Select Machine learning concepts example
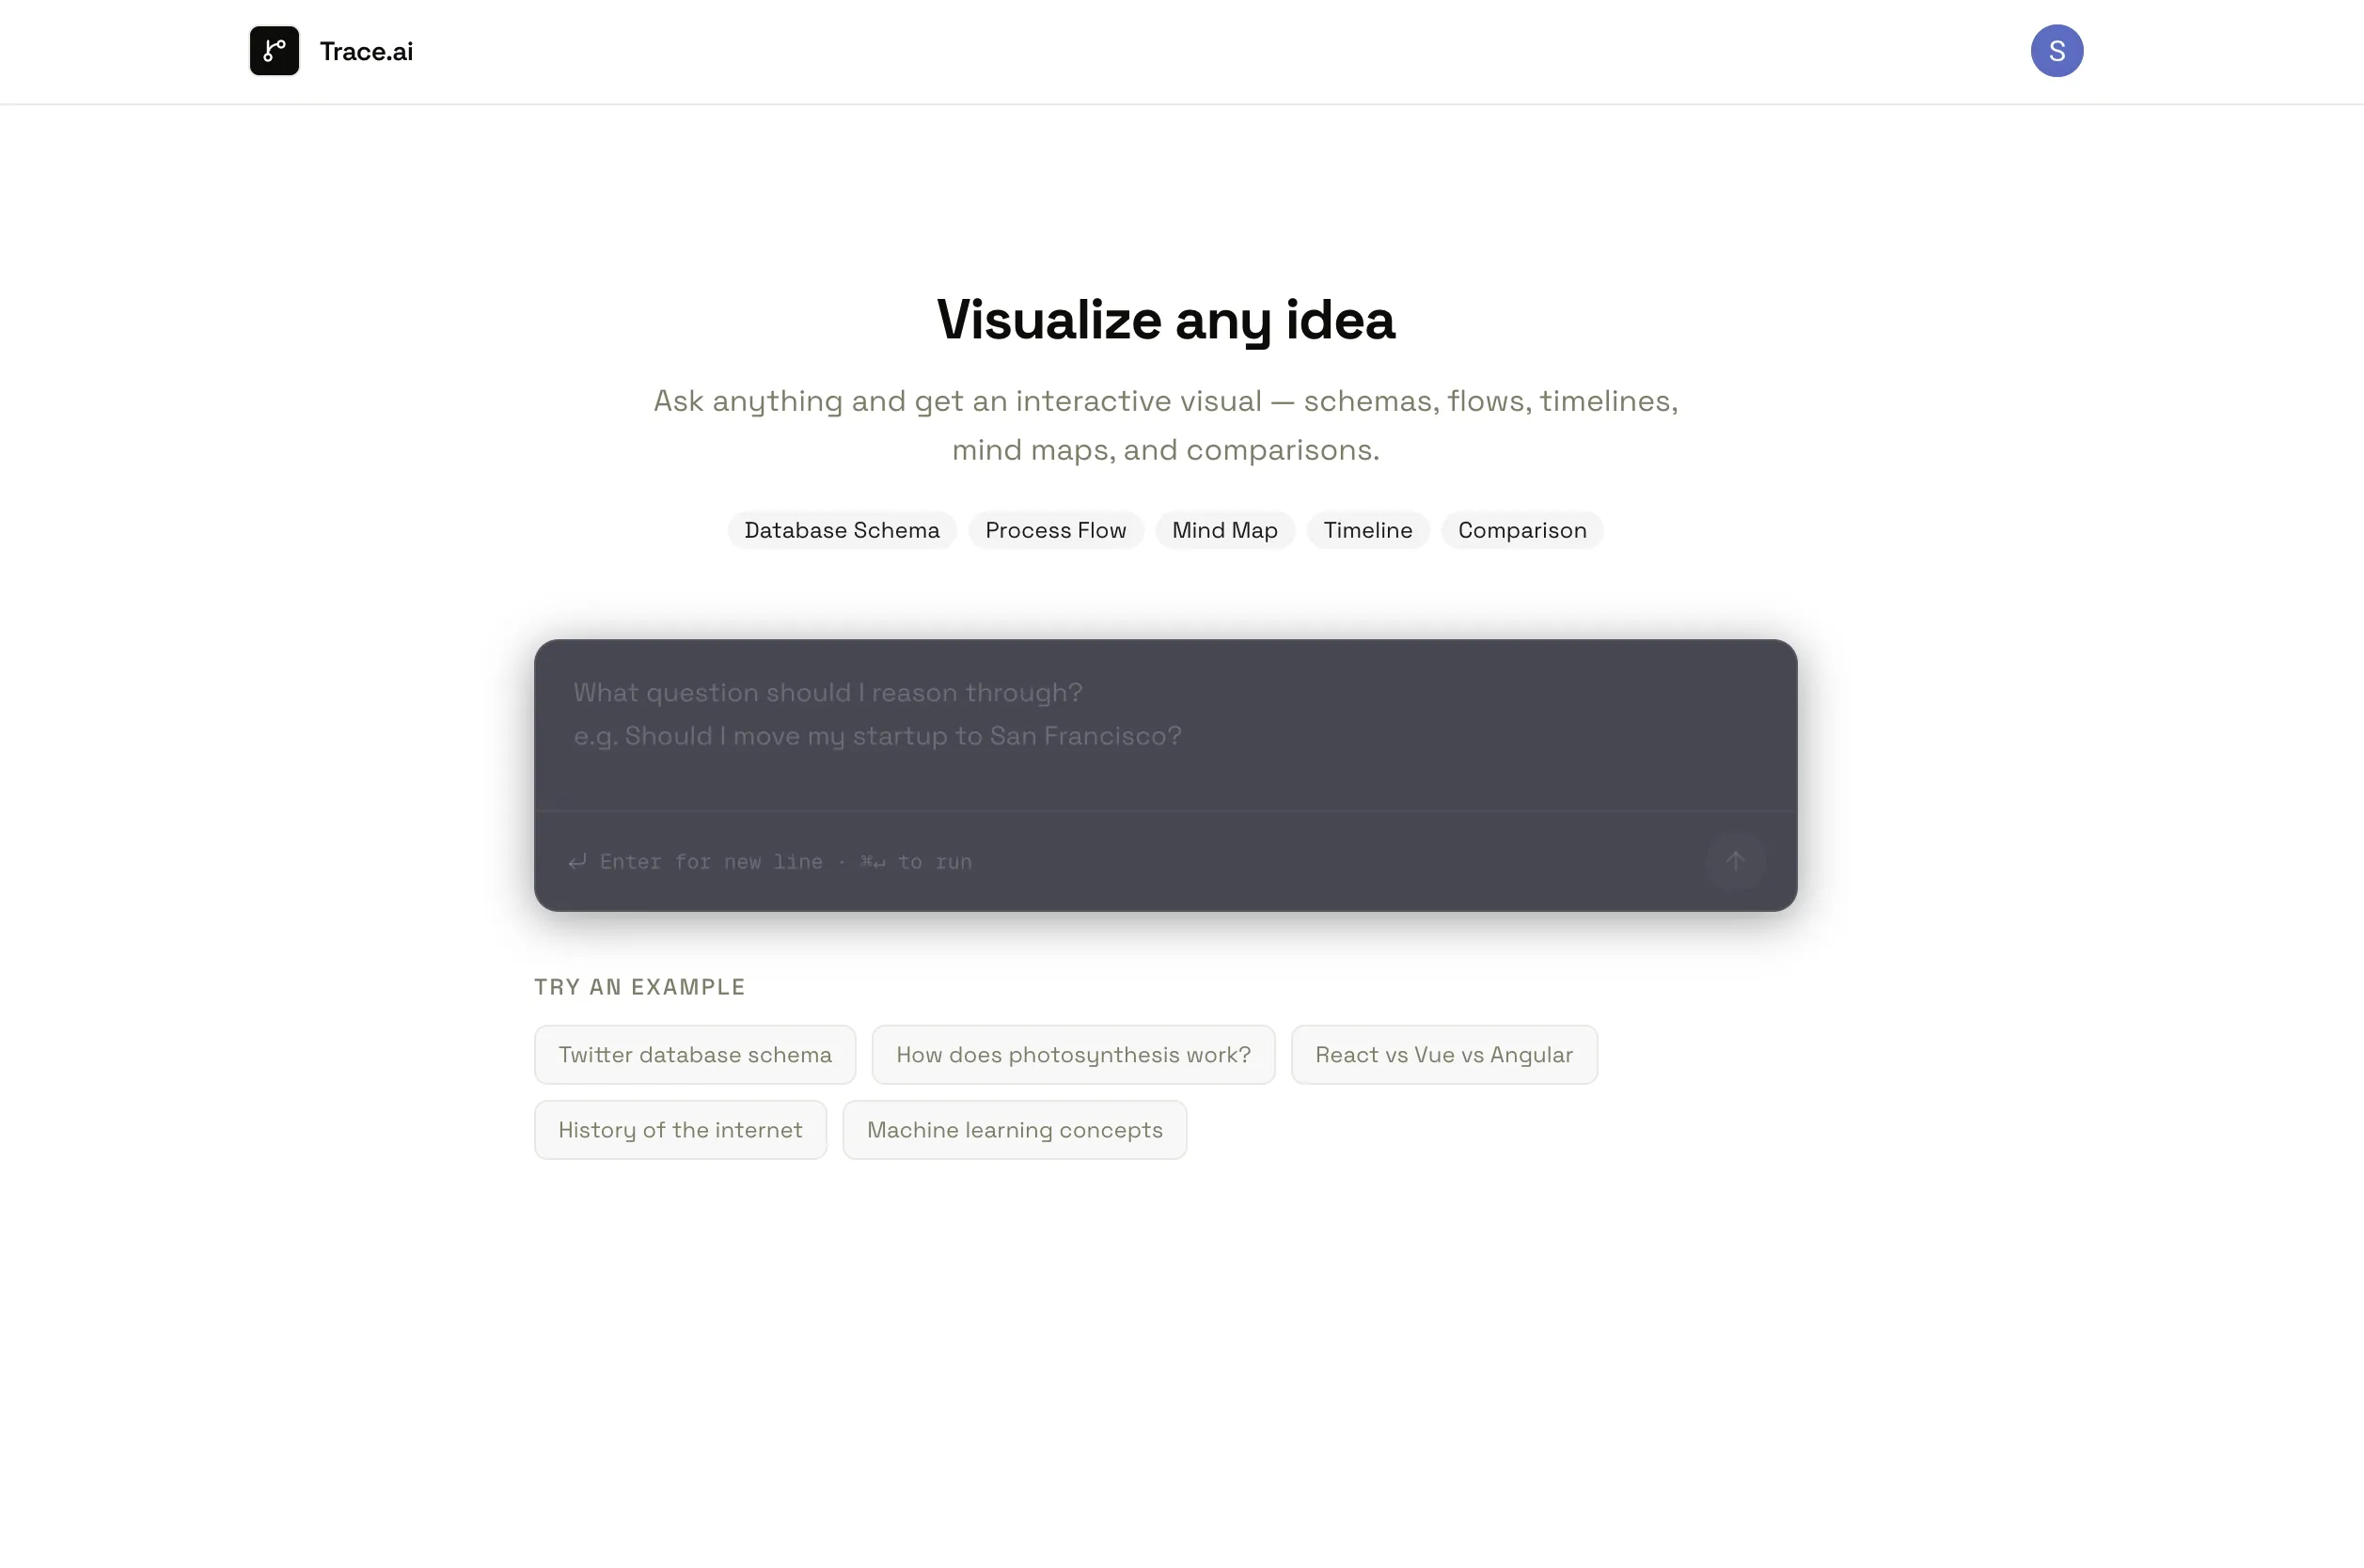2364x1568 pixels. (1014, 1129)
